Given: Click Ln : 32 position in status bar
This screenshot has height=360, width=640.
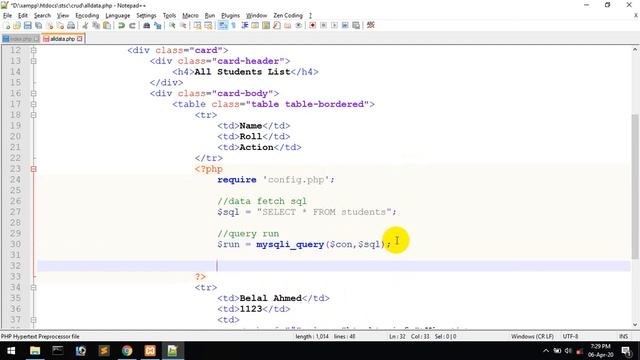Looking at the screenshot, I should pos(397,336).
